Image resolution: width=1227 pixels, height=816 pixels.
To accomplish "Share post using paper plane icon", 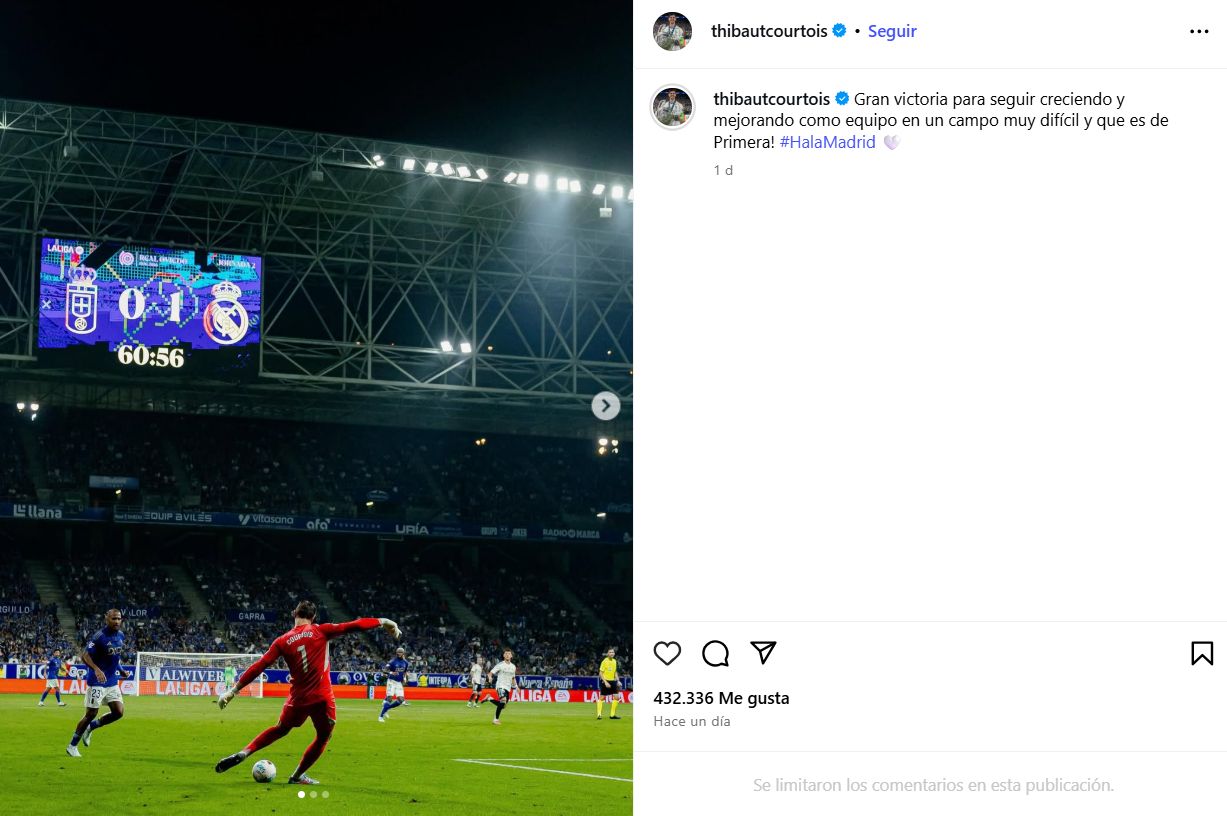I will (x=764, y=653).
